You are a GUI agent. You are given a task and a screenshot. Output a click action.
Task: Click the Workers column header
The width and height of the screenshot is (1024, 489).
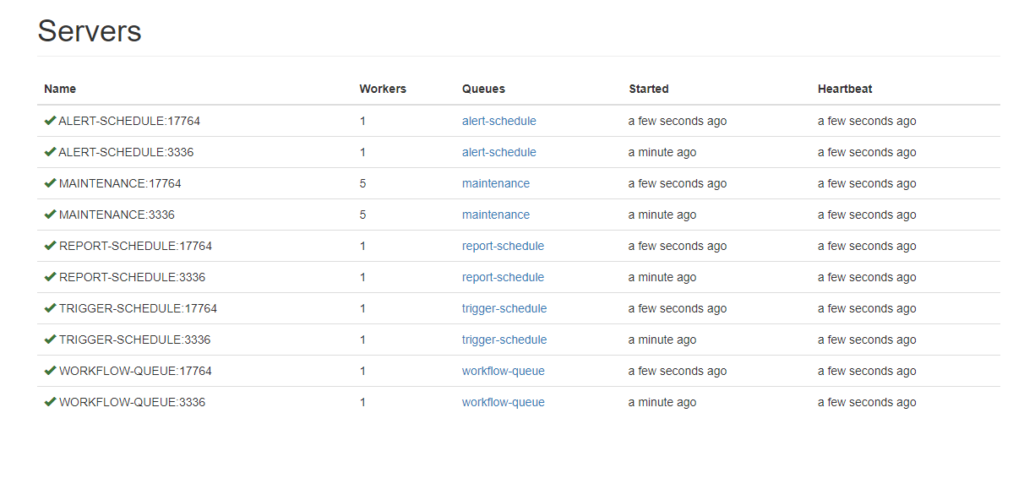383,89
